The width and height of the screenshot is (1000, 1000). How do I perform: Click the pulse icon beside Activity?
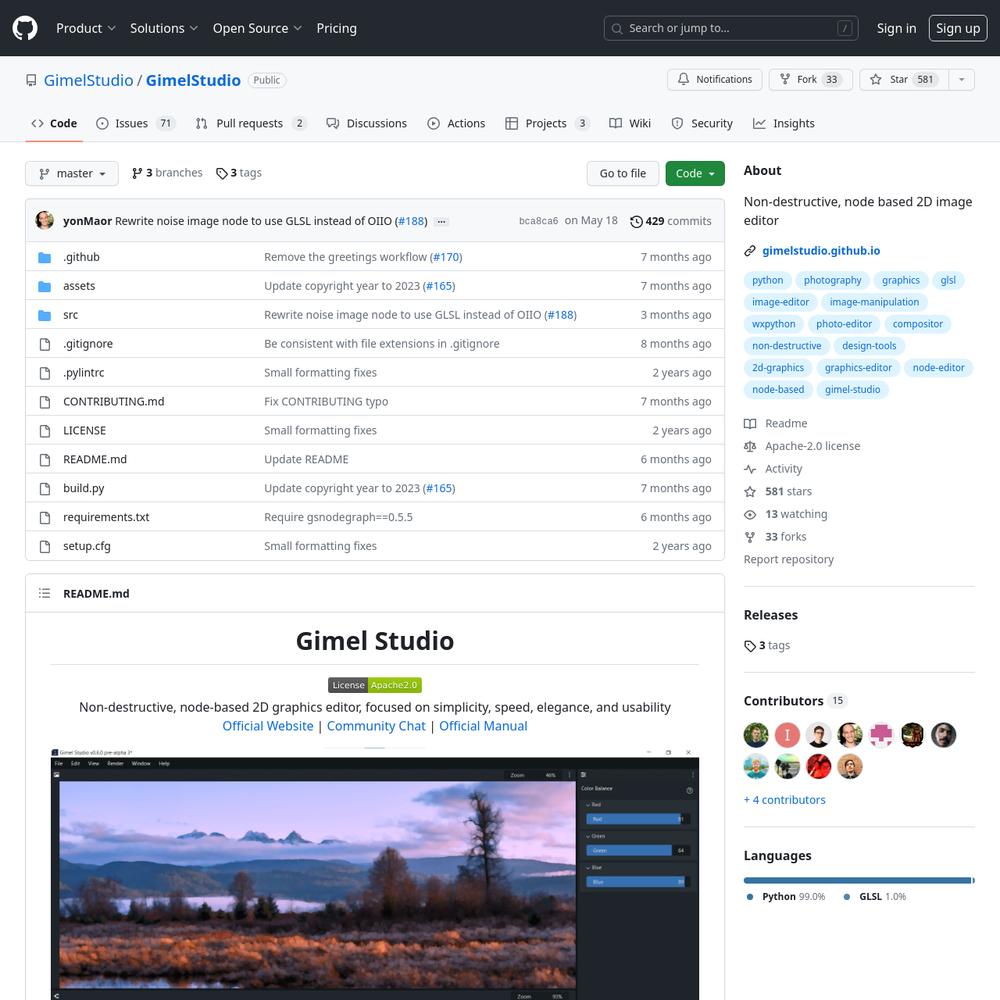[750, 469]
